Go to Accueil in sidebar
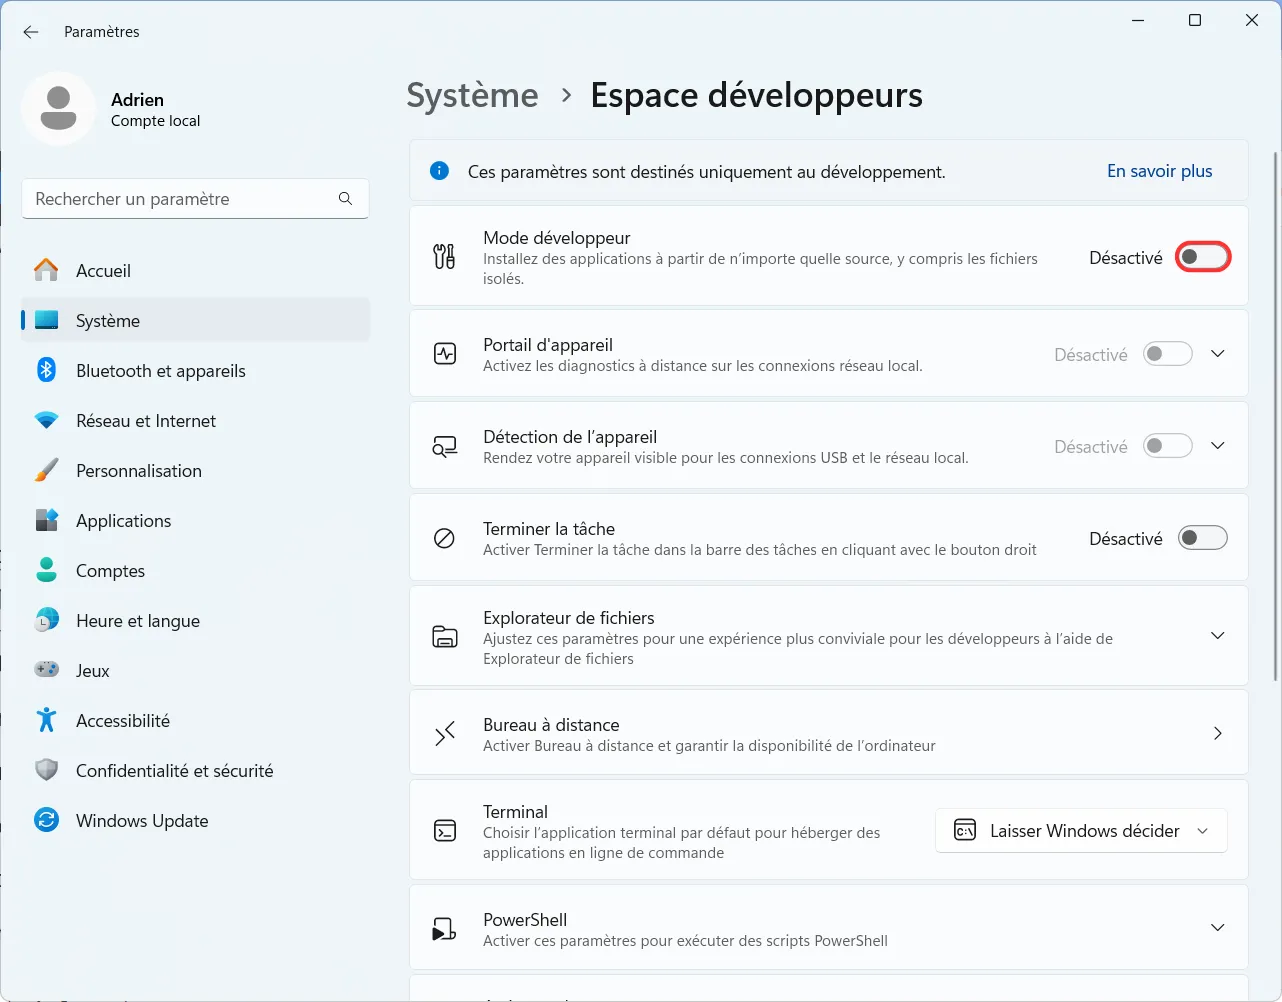The height and width of the screenshot is (1002, 1282). coord(195,270)
